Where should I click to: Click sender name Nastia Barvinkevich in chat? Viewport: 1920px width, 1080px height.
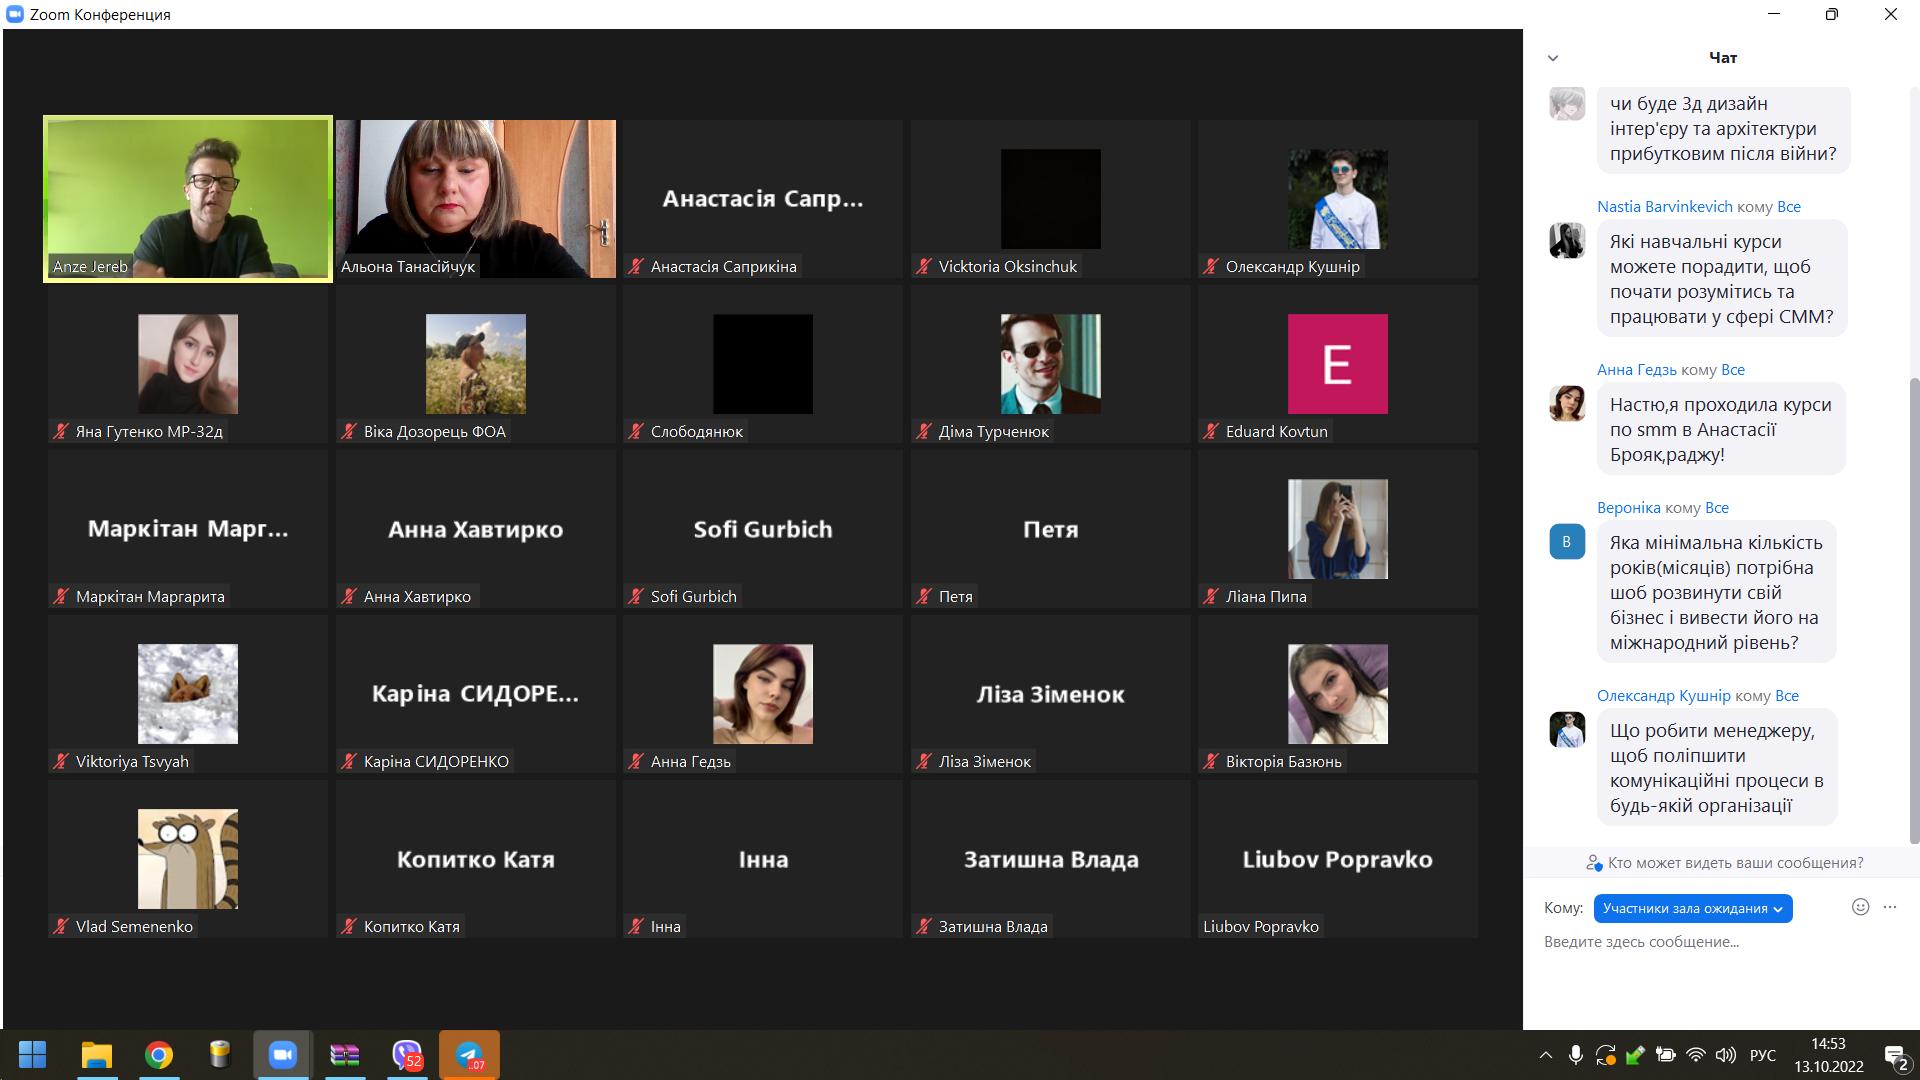1664,206
